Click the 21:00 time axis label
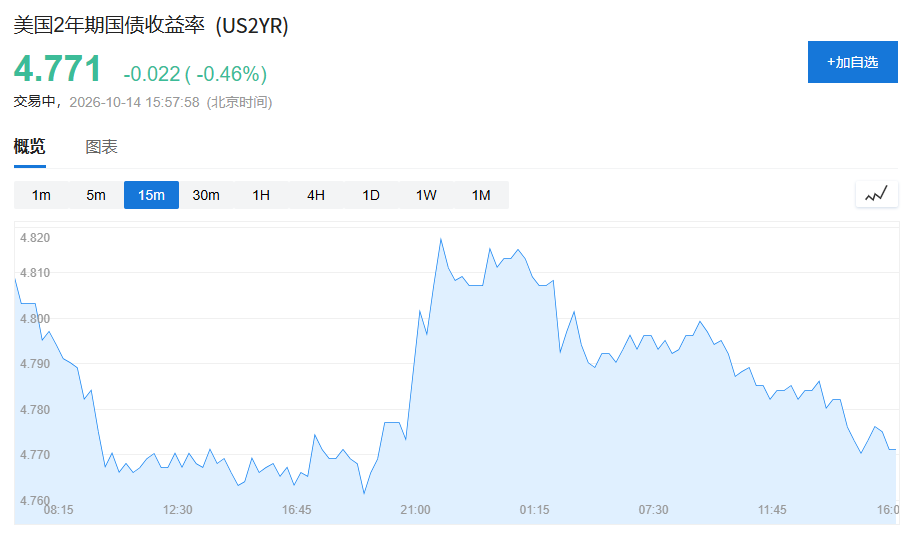 pos(415,509)
